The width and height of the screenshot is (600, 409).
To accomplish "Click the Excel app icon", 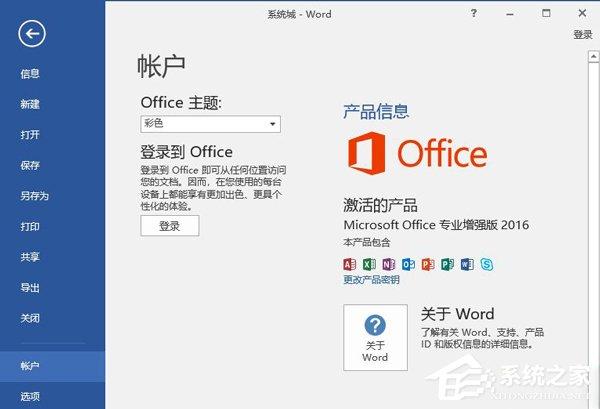I will pyautogui.click(x=369, y=264).
